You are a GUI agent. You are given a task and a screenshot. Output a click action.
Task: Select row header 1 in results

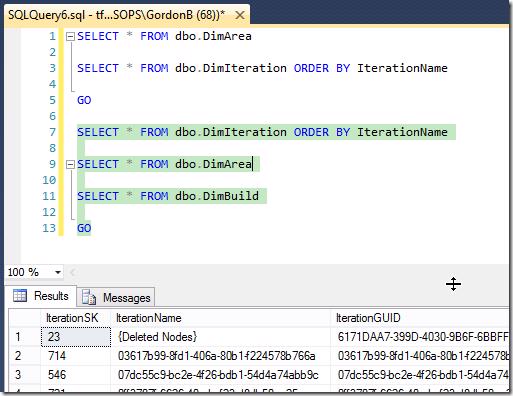pyautogui.click(x=25, y=337)
